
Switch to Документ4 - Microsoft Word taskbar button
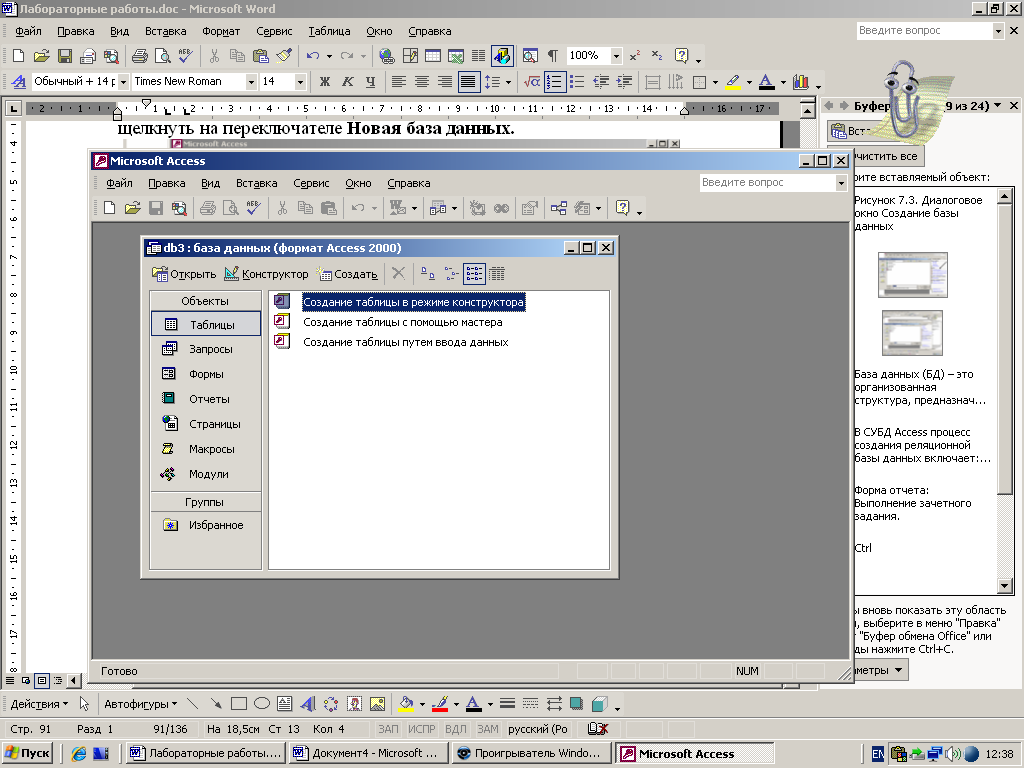click(x=368, y=753)
